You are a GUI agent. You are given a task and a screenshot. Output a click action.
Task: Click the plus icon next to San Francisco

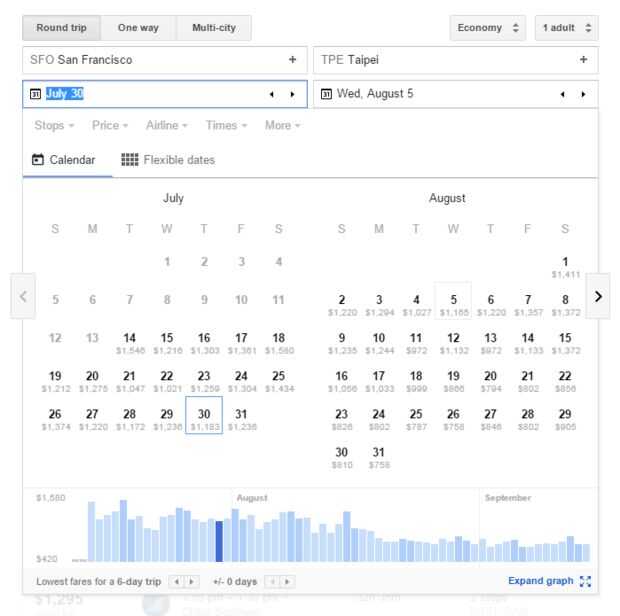(x=292, y=60)
